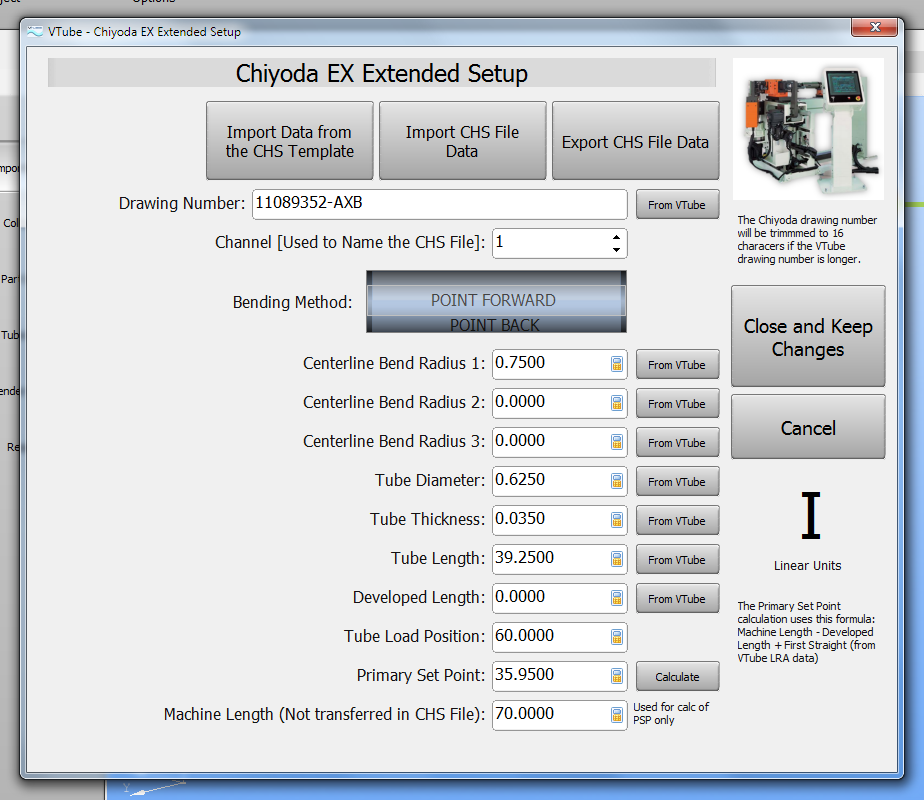The width and height of the screenshot is (924, 800).
Task: Click the Chiyoda bender machine image
Action: [x=808, y=129]
